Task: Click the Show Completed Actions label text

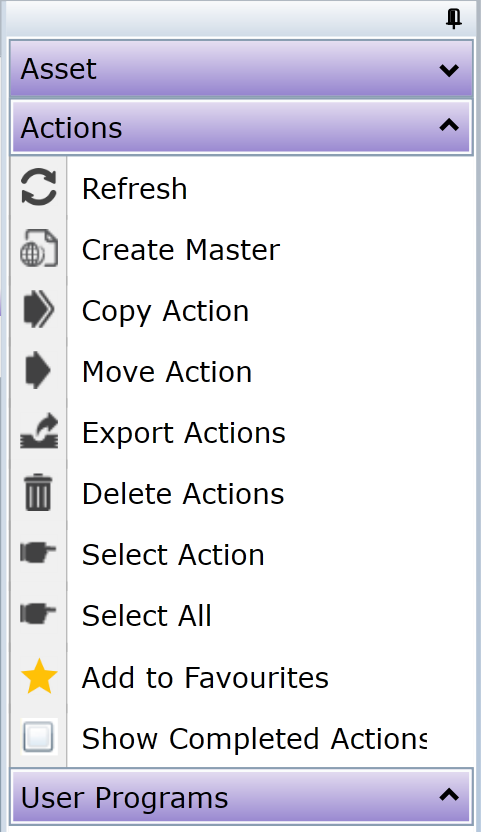Action: coord(254,739)
